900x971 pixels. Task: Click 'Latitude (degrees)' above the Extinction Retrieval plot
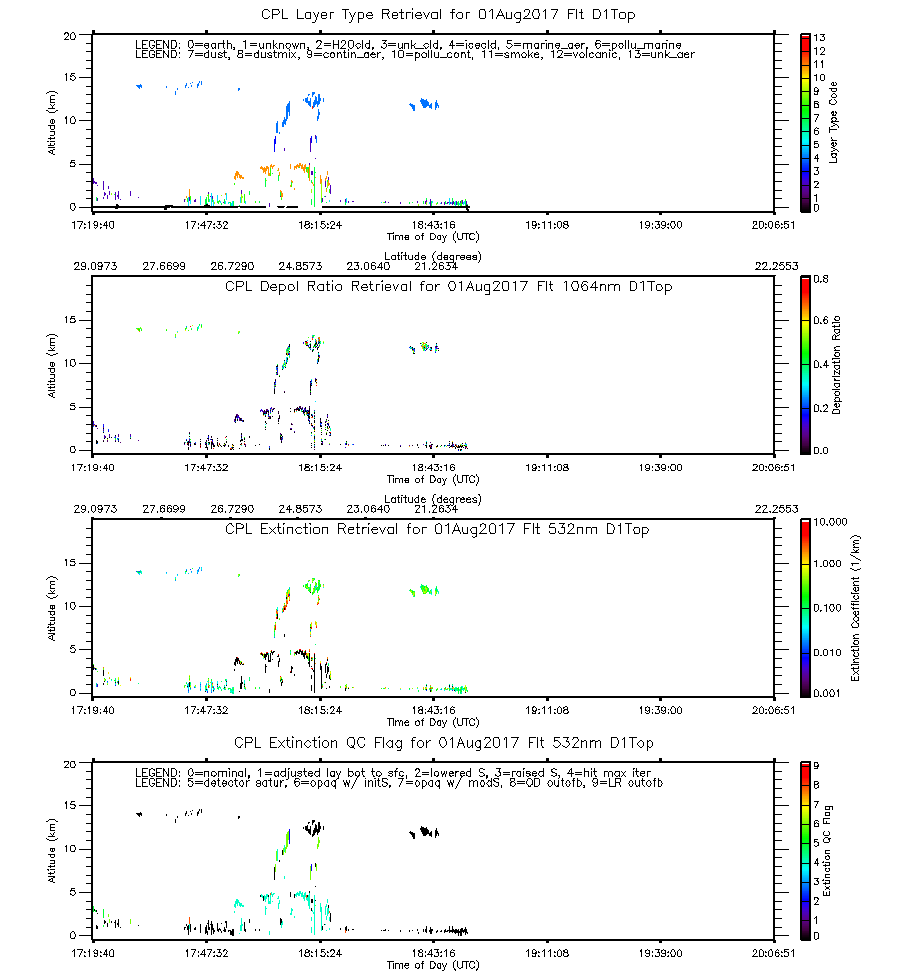click(433, 499)
